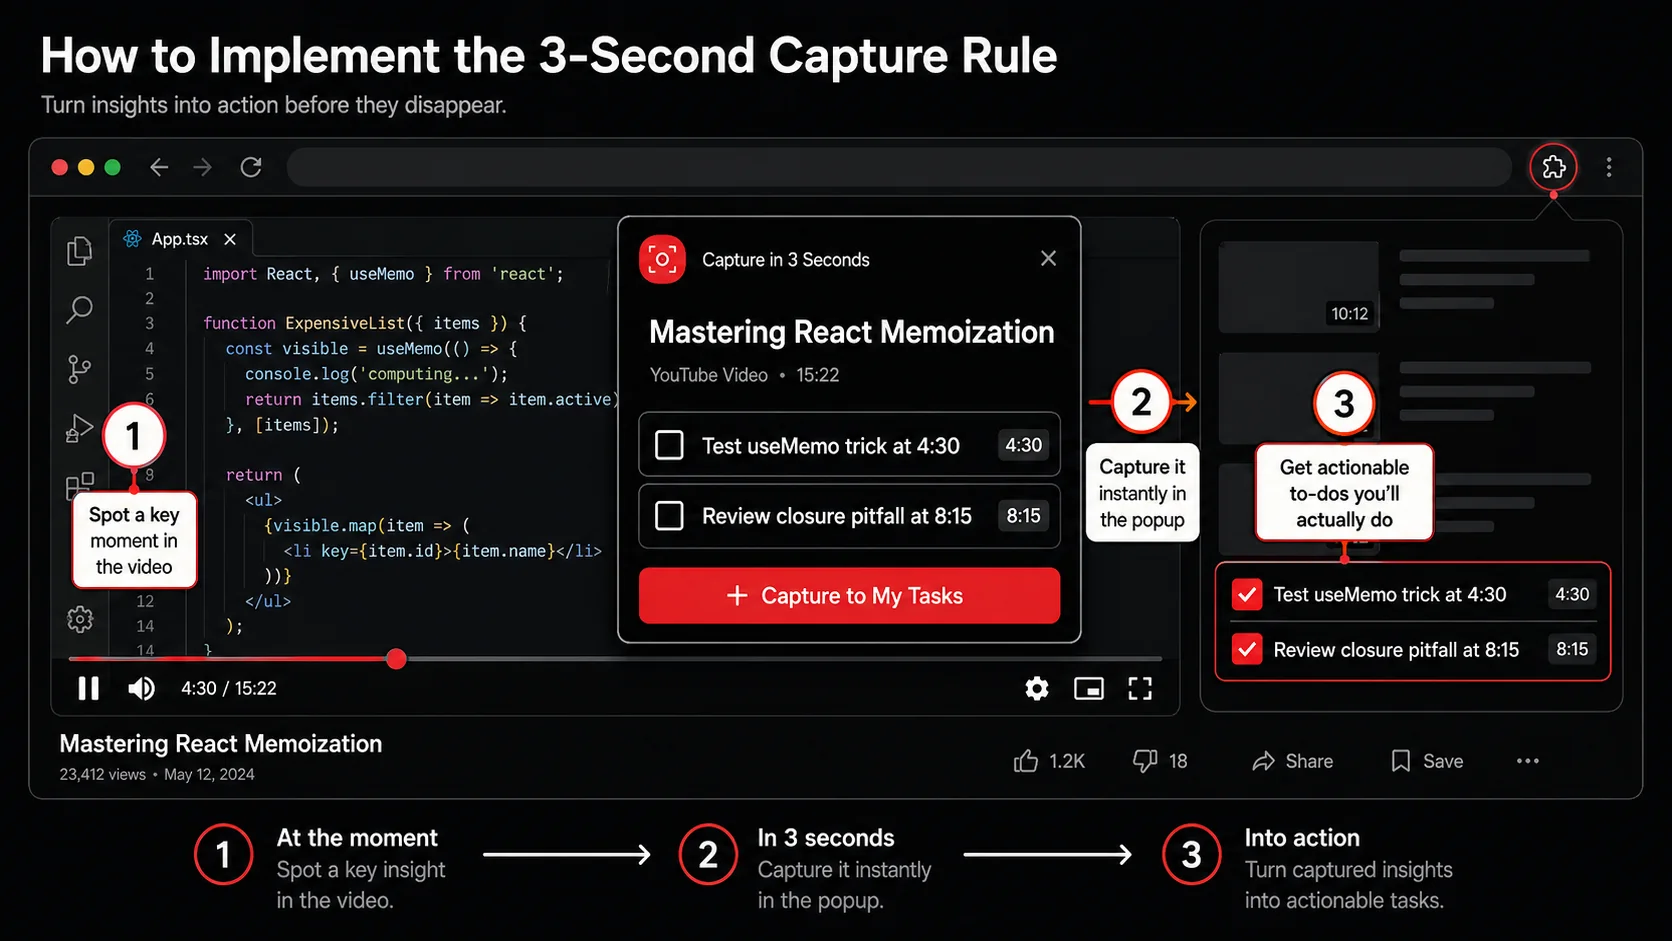
Task: Mute the video volume speaker icon
Action: tap(141, 688)
